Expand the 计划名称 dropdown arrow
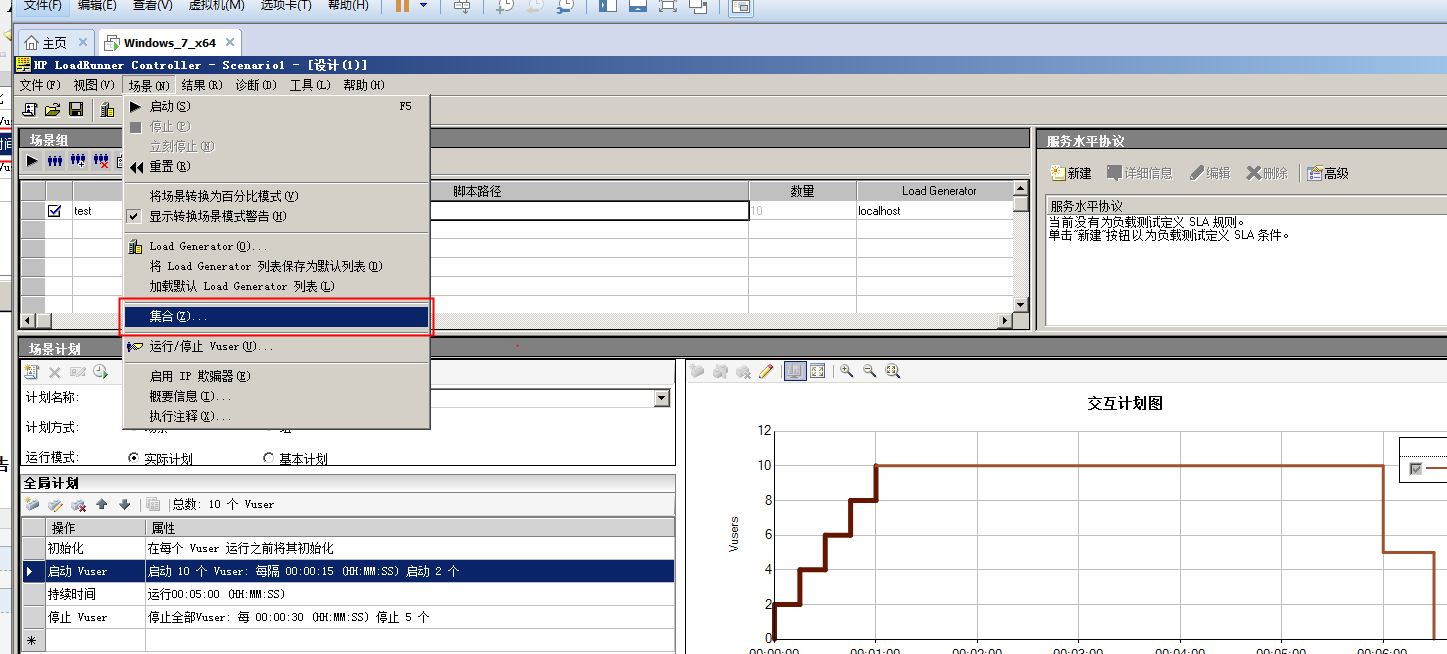1447x654 pixels. point(661,398)
